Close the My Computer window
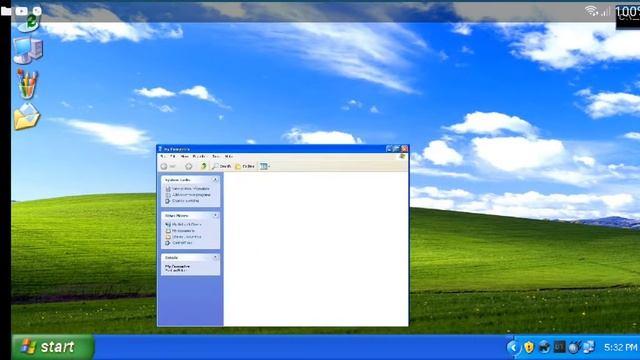Image resolution: width=640 pixels, height=360 pixels. (404, 149)
